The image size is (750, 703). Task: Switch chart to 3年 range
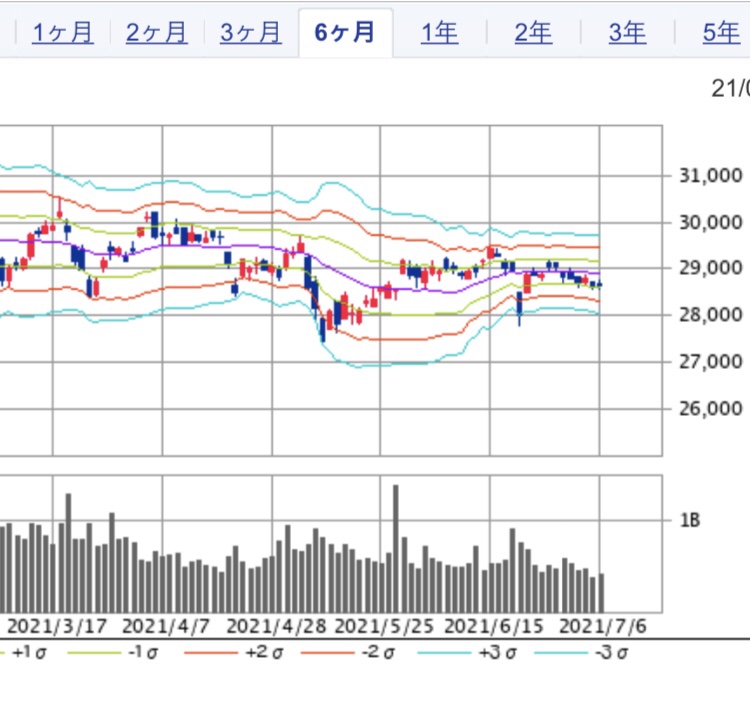[x=628, y=33]
